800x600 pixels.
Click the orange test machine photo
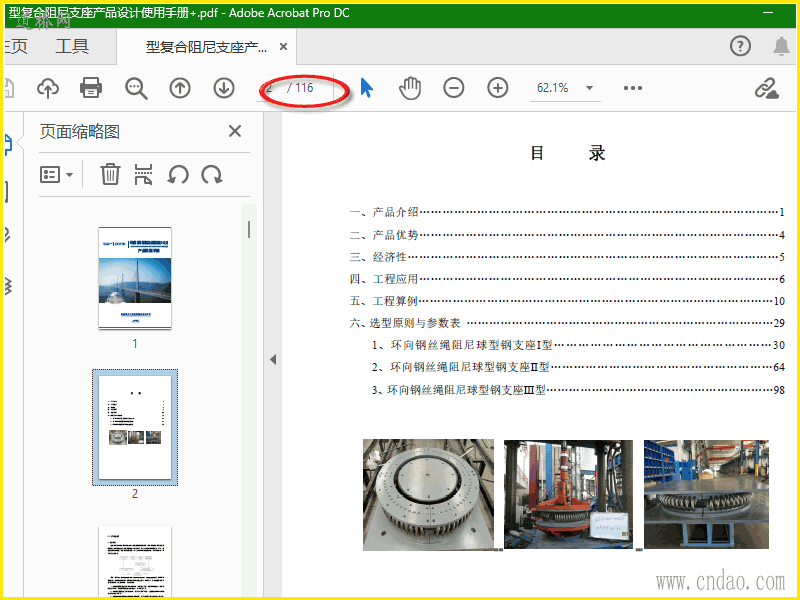click(568, 494)
